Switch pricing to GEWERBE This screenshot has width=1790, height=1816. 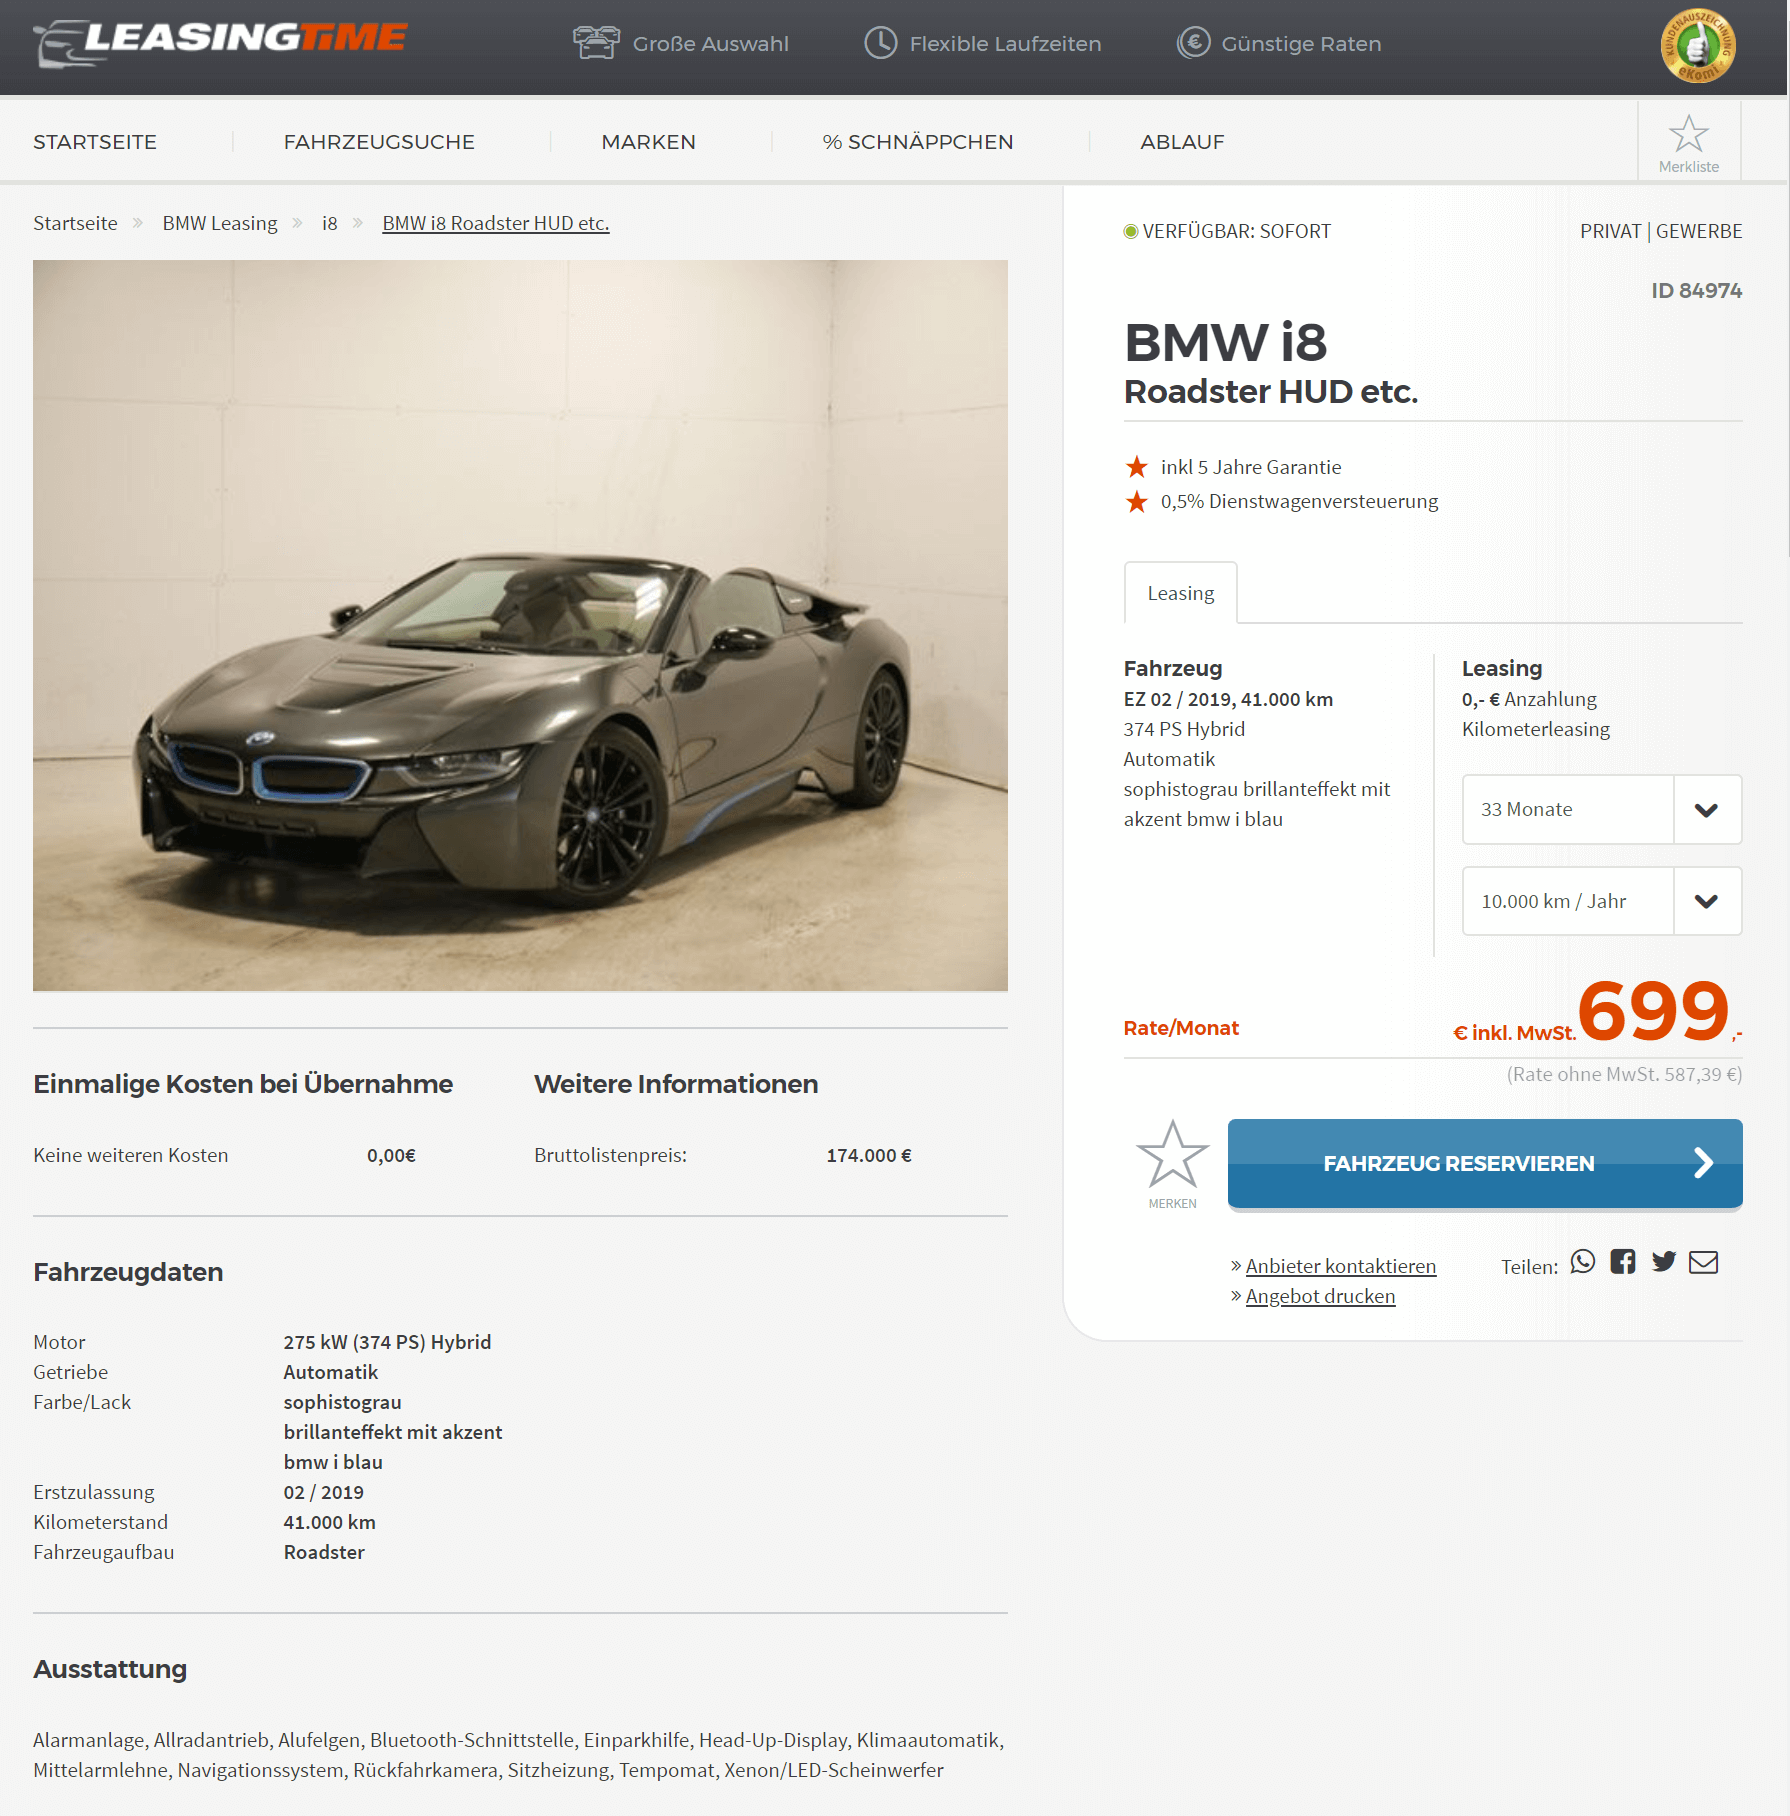(x=1699, y=231)
